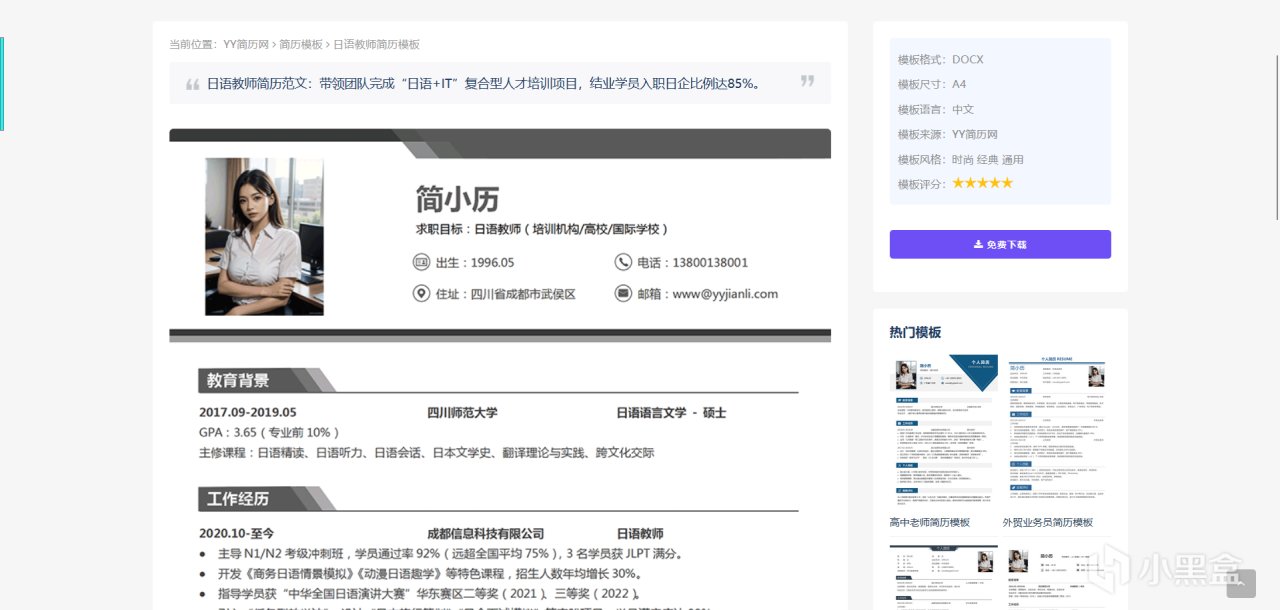
Task: Click the 主修课程 course list line
Action: [x=427, y=452]
